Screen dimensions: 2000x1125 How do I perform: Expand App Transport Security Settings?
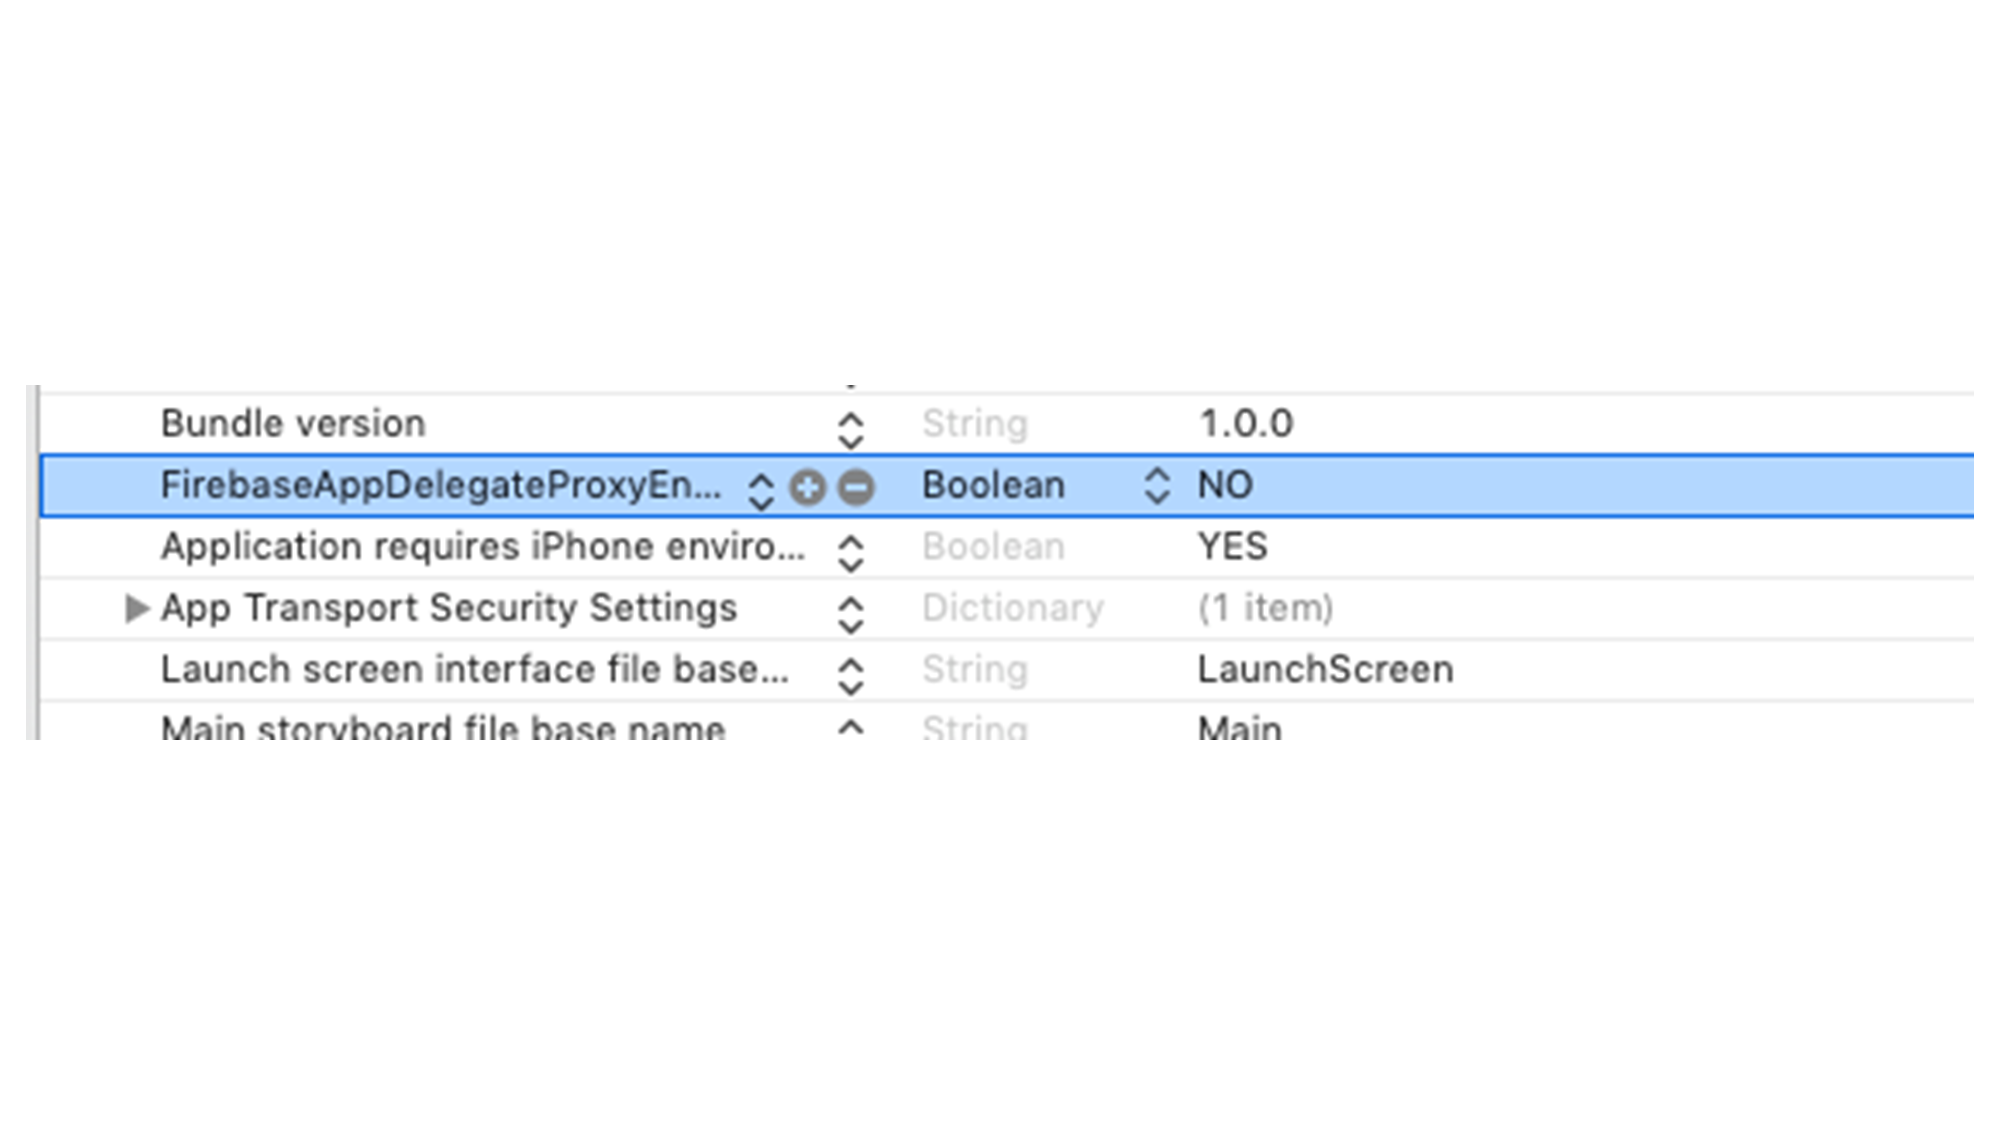click(x=136, y=608)
